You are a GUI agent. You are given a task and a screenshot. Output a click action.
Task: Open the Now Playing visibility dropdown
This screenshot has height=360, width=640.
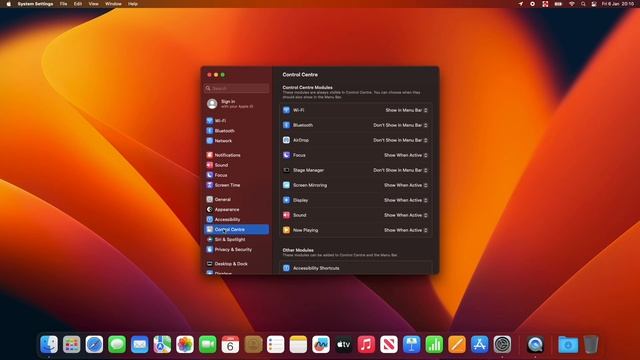(406, 230)
